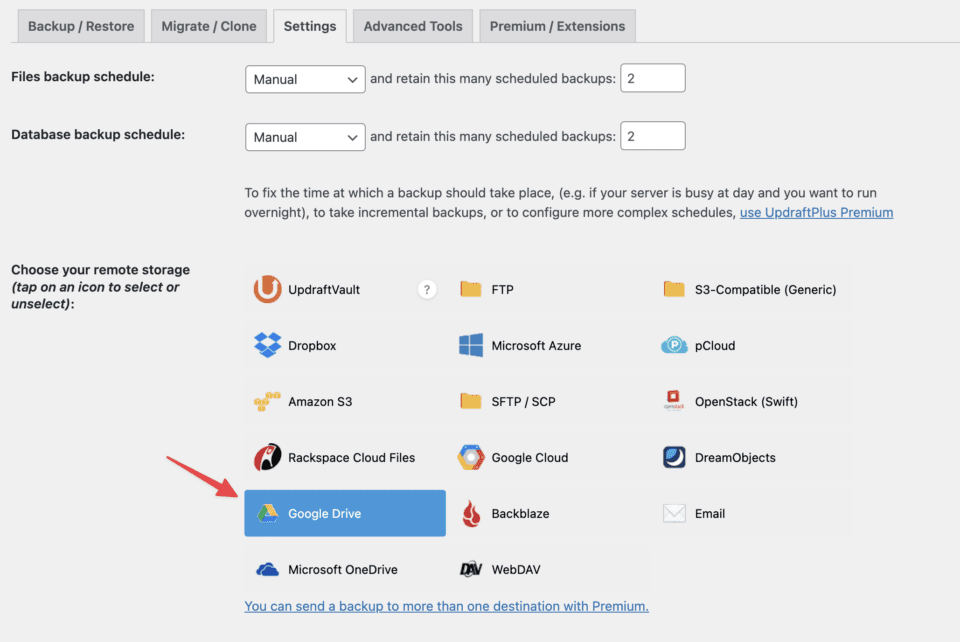960x642 pixels.
Task: Choose the Google Cloud hexagon icon
Action: [471, 457]
